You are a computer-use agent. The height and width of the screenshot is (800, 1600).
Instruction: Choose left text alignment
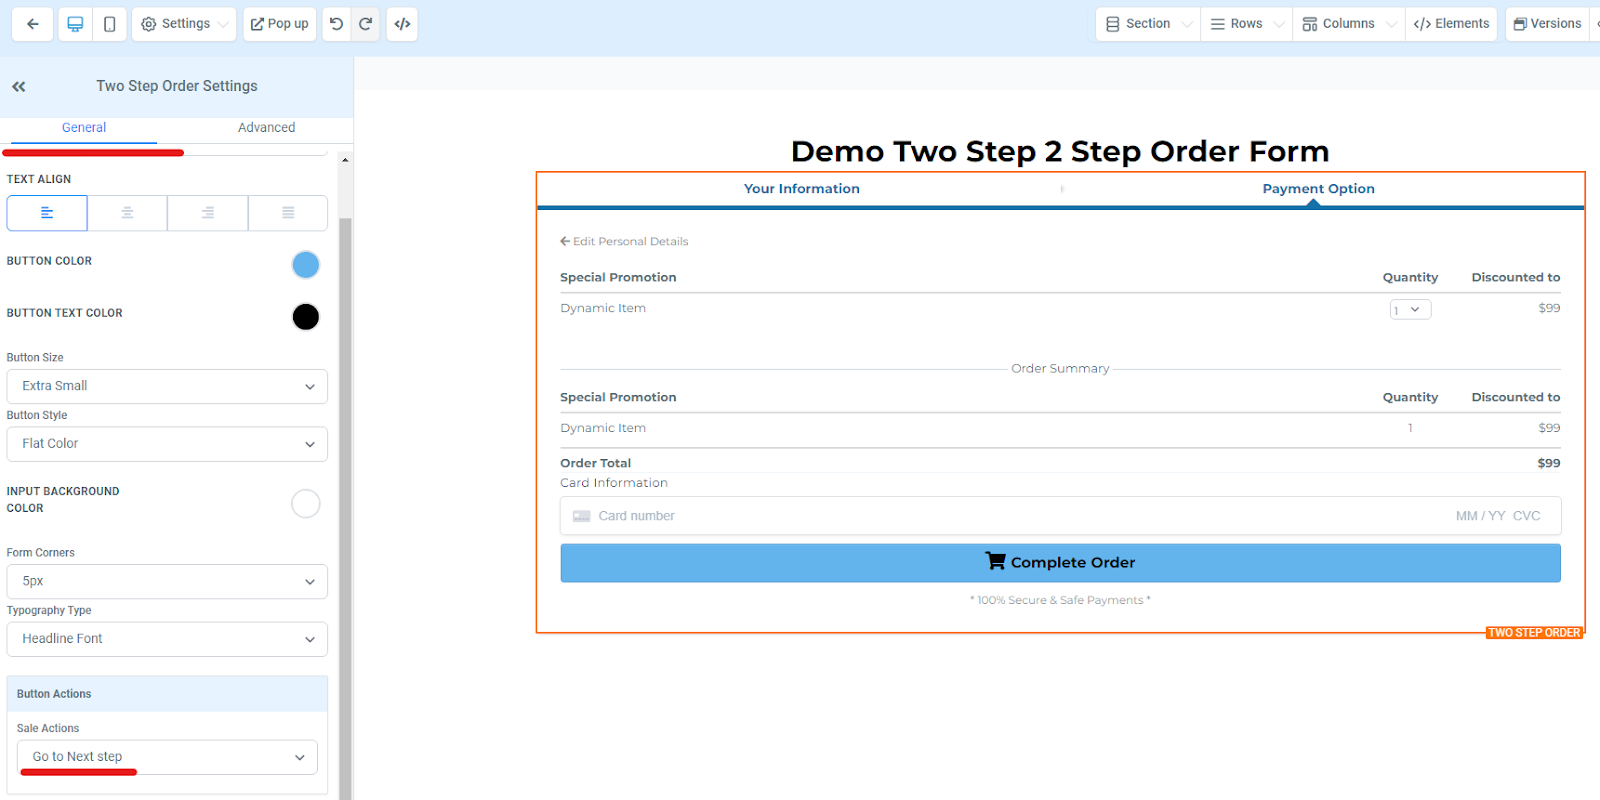click(x=47, y=213)
